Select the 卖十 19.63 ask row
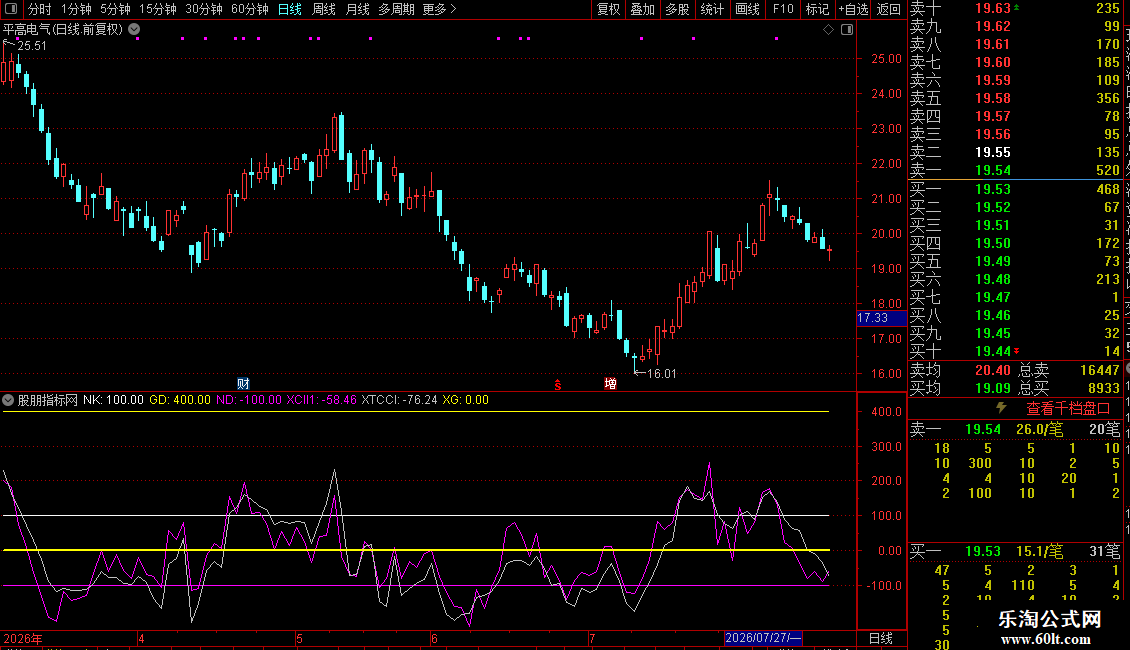 (1015, 9)
